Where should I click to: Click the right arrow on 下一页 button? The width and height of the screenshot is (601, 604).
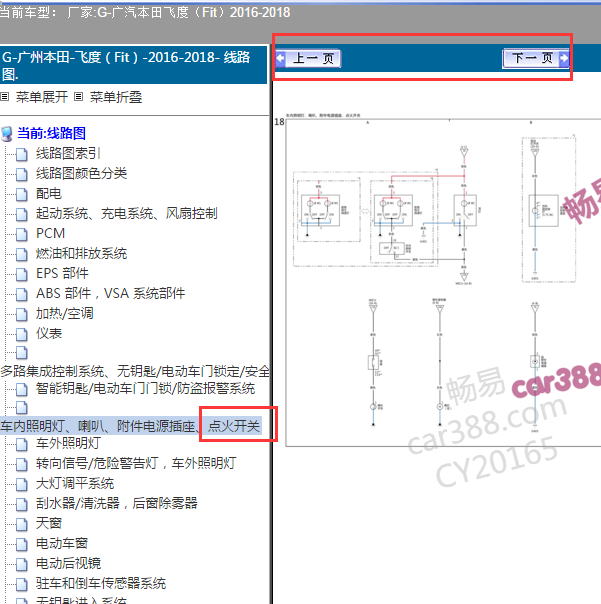tap(564, 58)
